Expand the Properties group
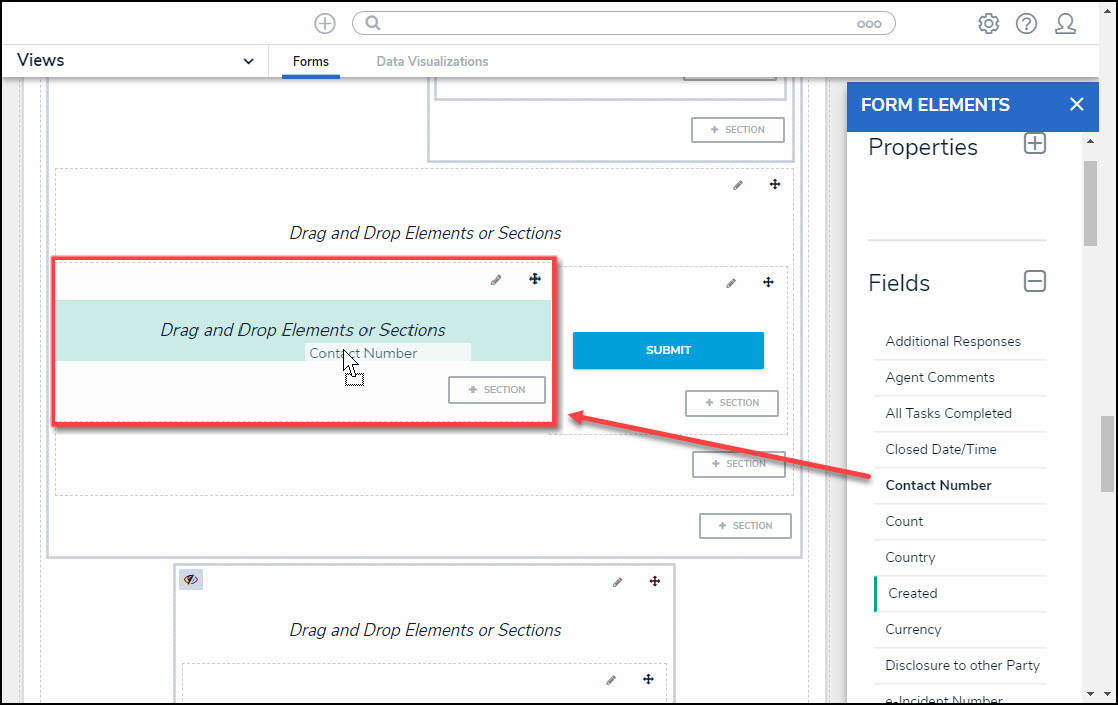 1035,144
